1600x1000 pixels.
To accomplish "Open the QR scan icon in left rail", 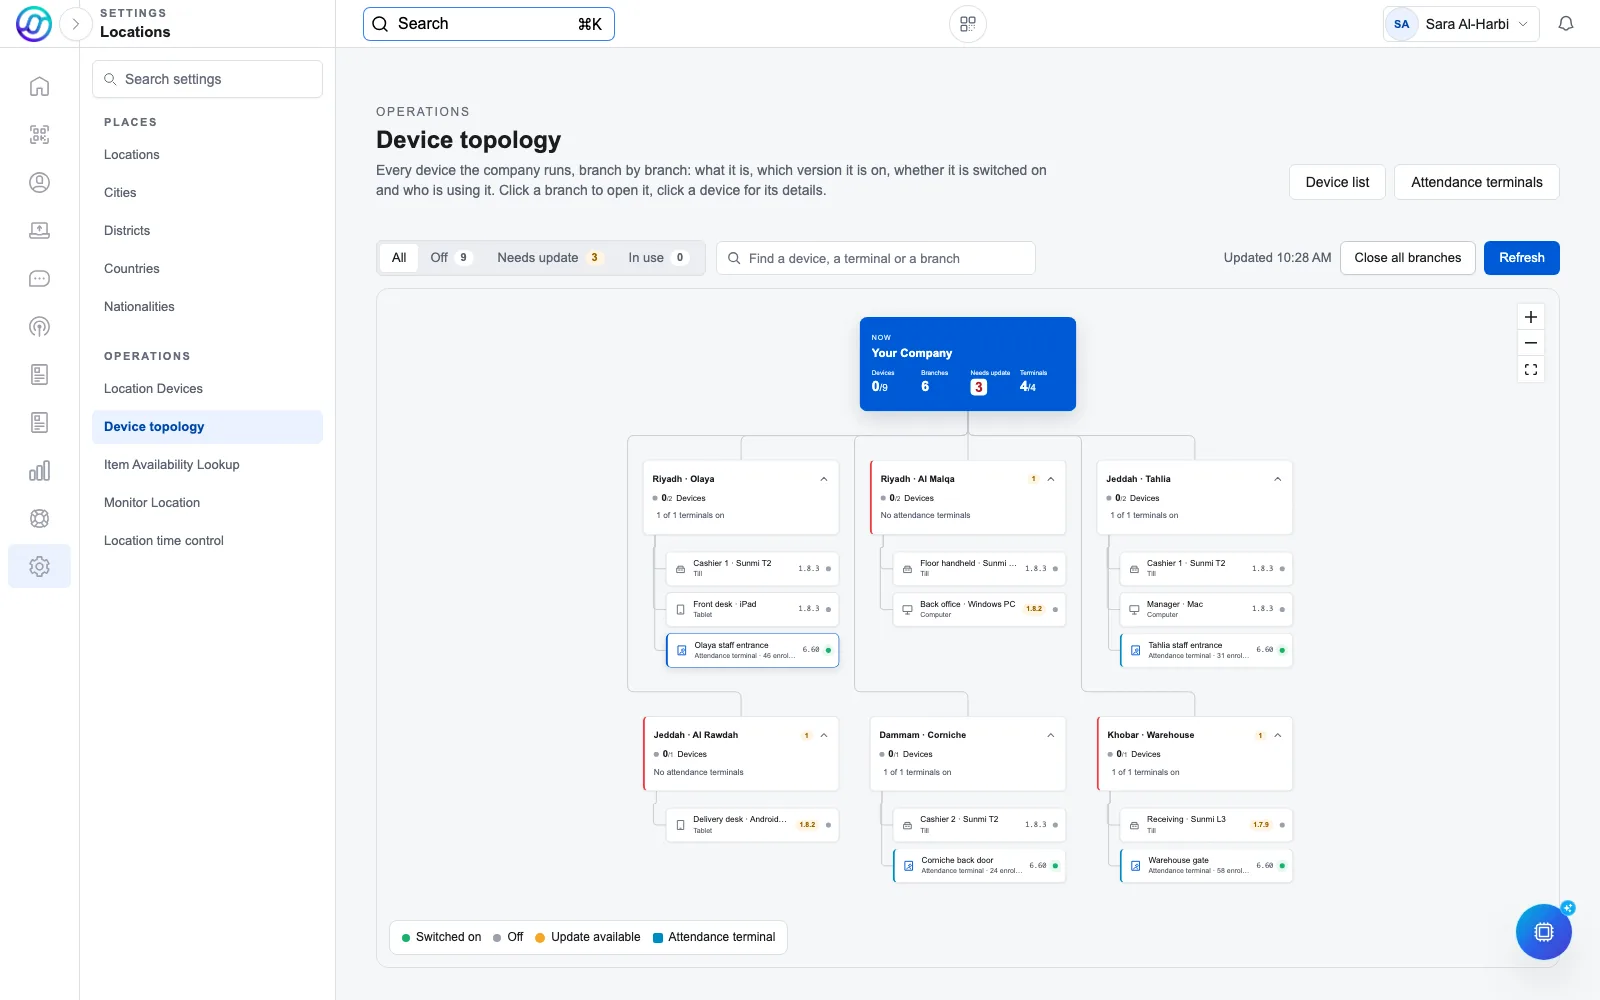I will pos(39,134).
